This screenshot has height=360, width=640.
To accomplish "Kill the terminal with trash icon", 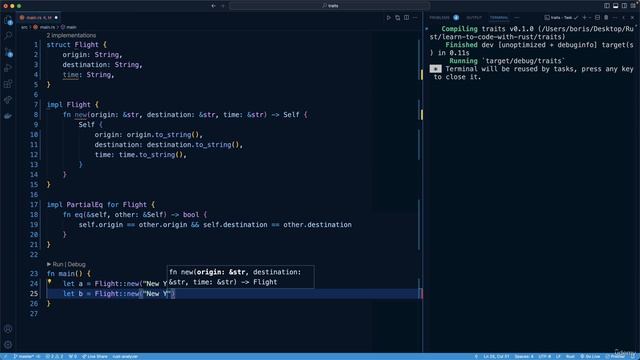I will click(x=606, y=18).
